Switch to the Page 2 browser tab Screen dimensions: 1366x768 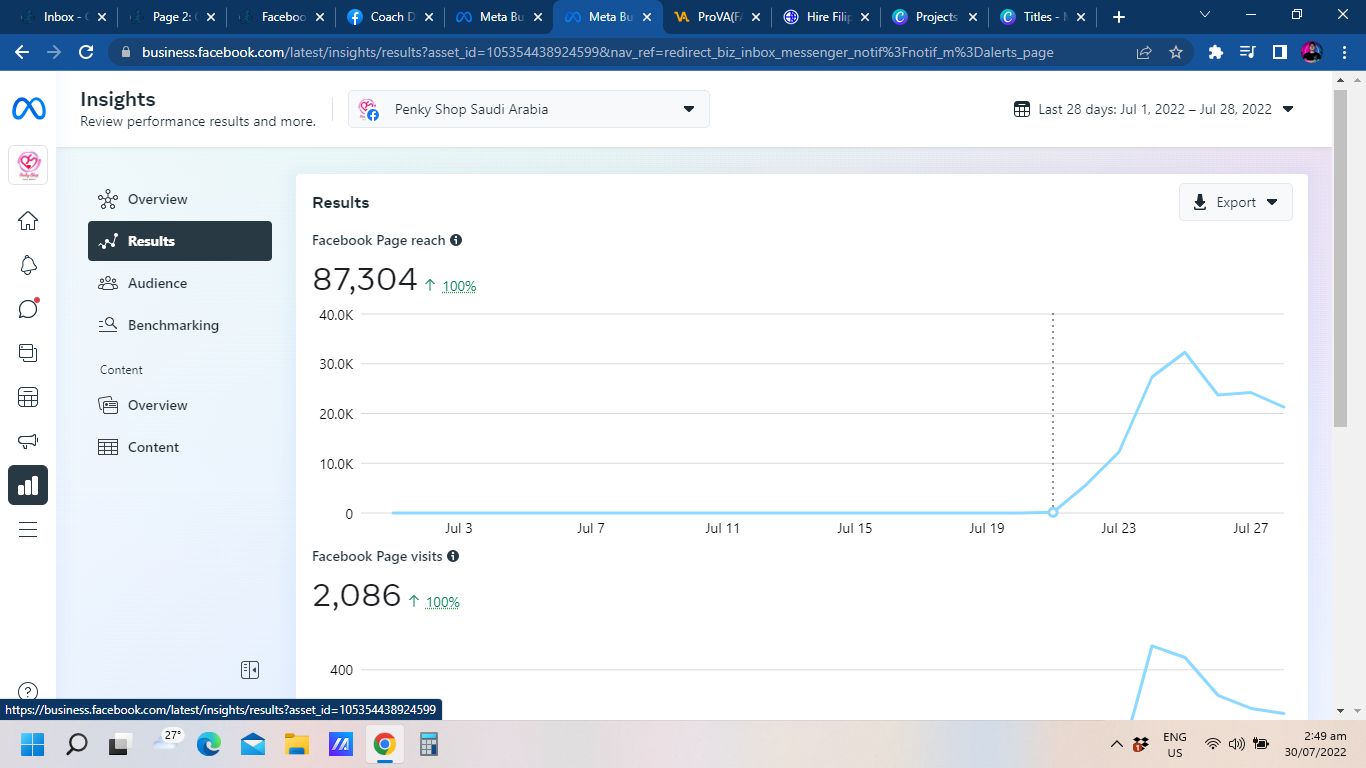[x=172, y=17]
